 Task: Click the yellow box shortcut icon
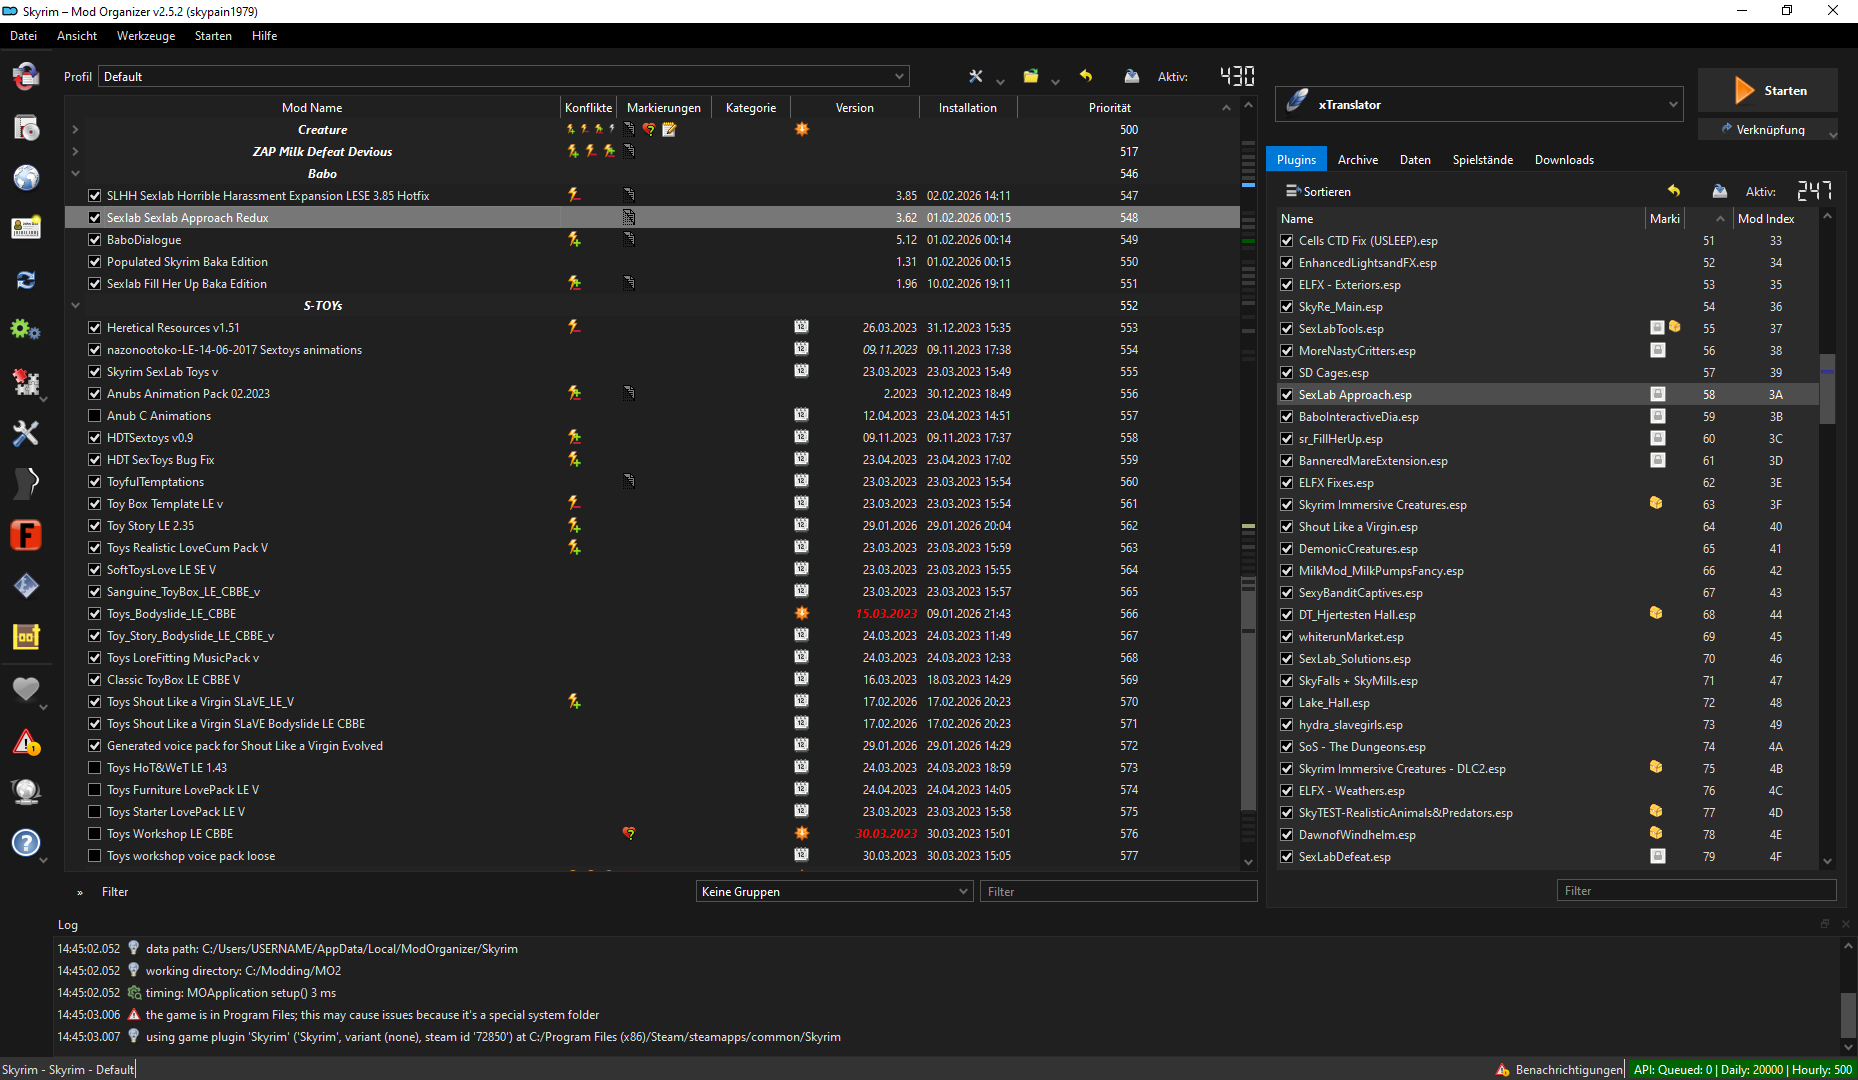coord(26,637)
